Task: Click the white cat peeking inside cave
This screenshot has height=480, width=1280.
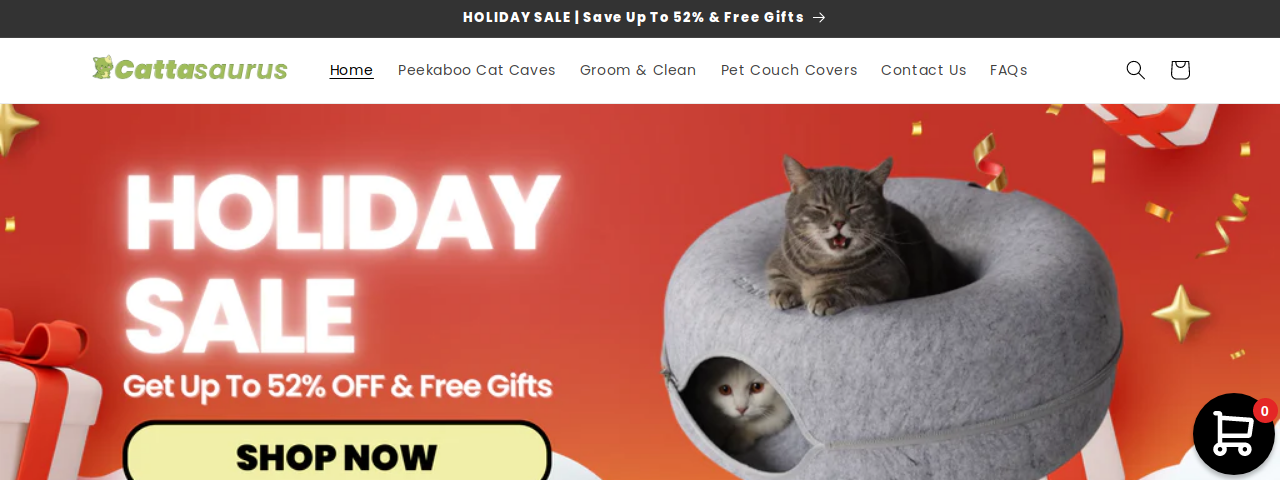Action: pyautogui.click(x=738, y=402)
